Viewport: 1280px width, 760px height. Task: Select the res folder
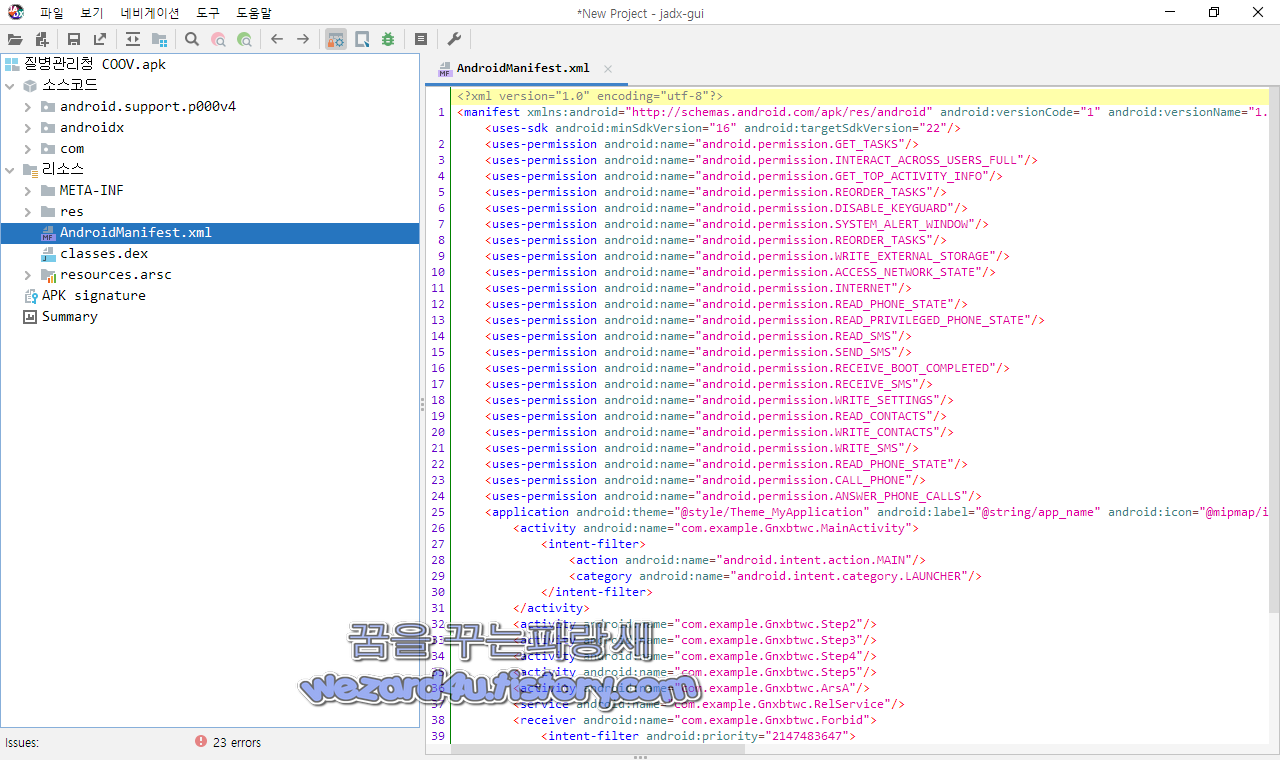pyautogui.click(x=72, y=211)
